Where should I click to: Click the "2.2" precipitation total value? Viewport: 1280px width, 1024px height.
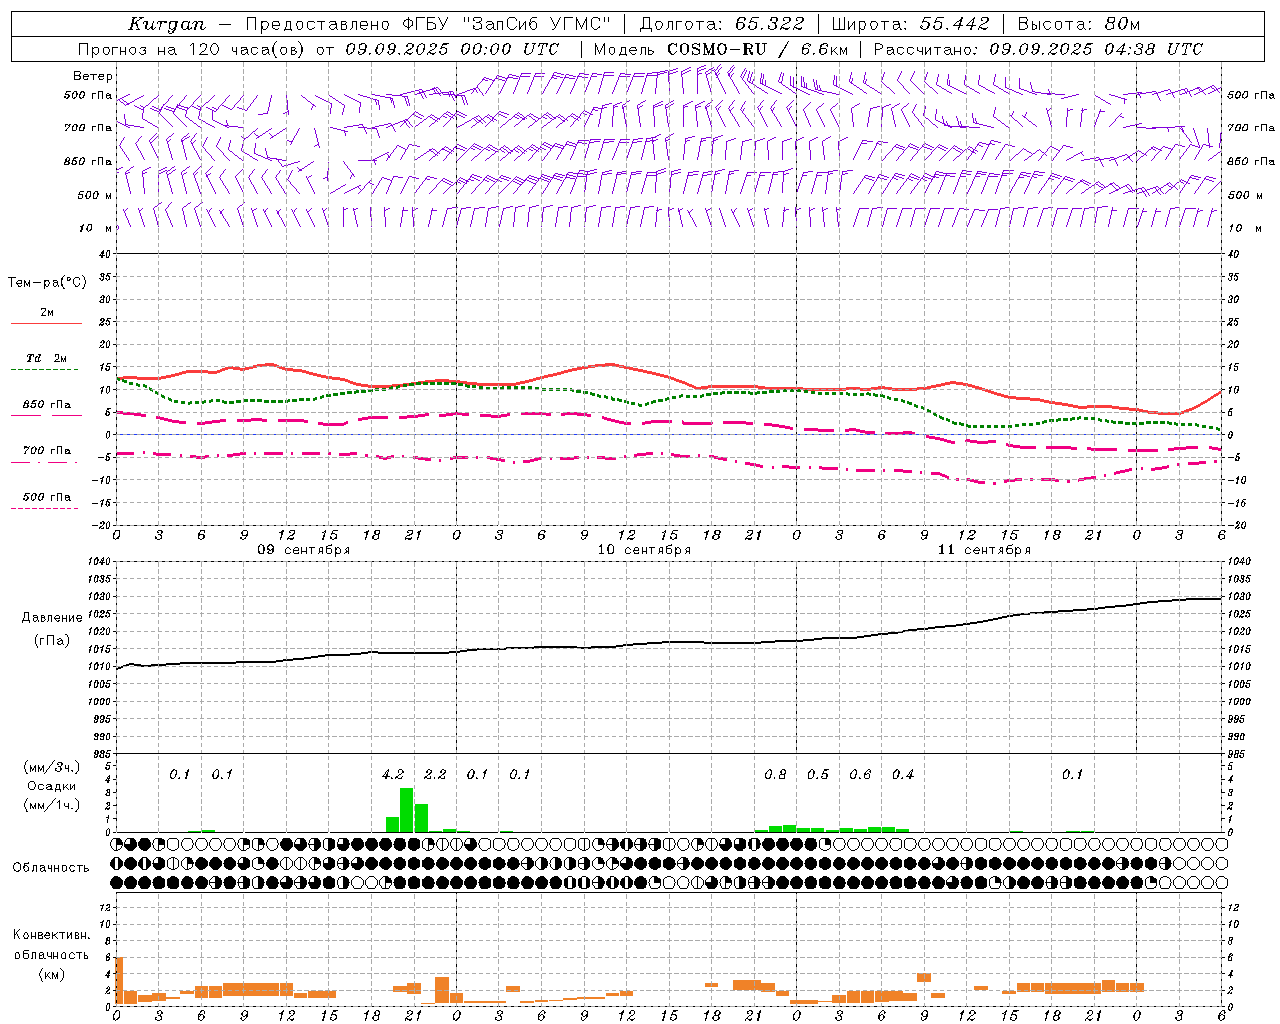point(435,774)
